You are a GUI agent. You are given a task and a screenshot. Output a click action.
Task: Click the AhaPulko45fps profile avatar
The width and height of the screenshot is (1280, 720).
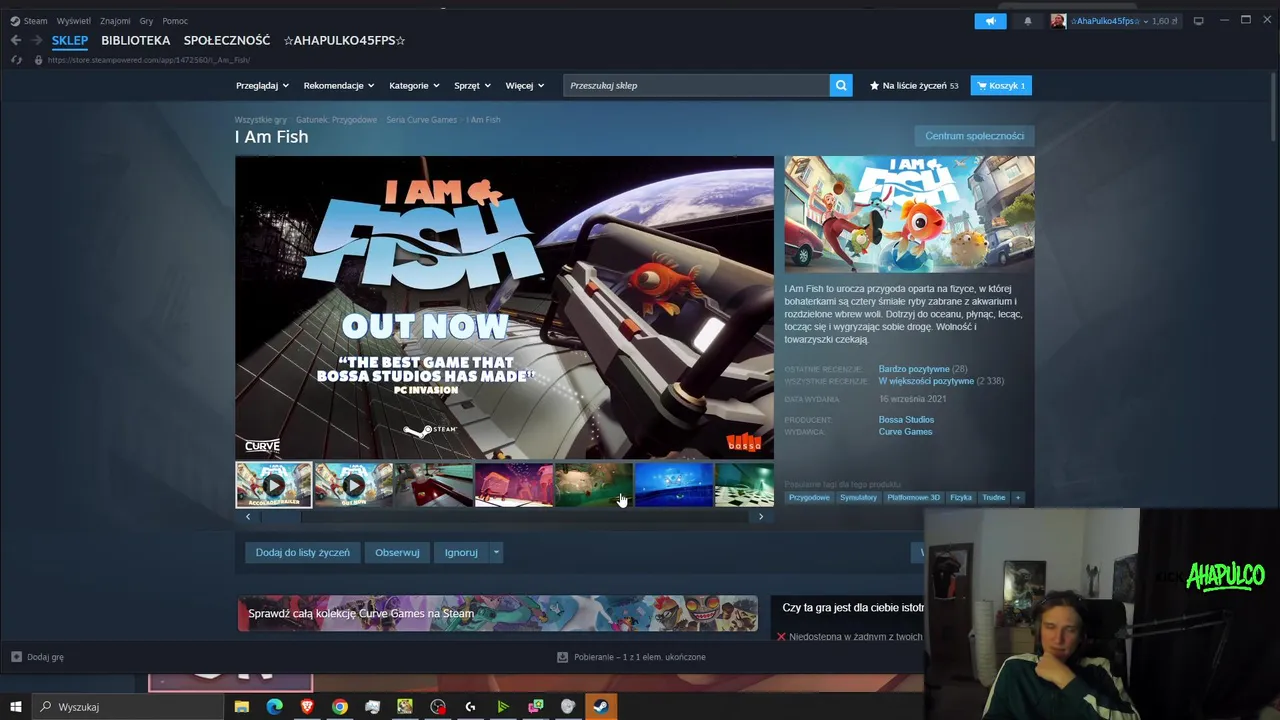(x=1058, y=21)
